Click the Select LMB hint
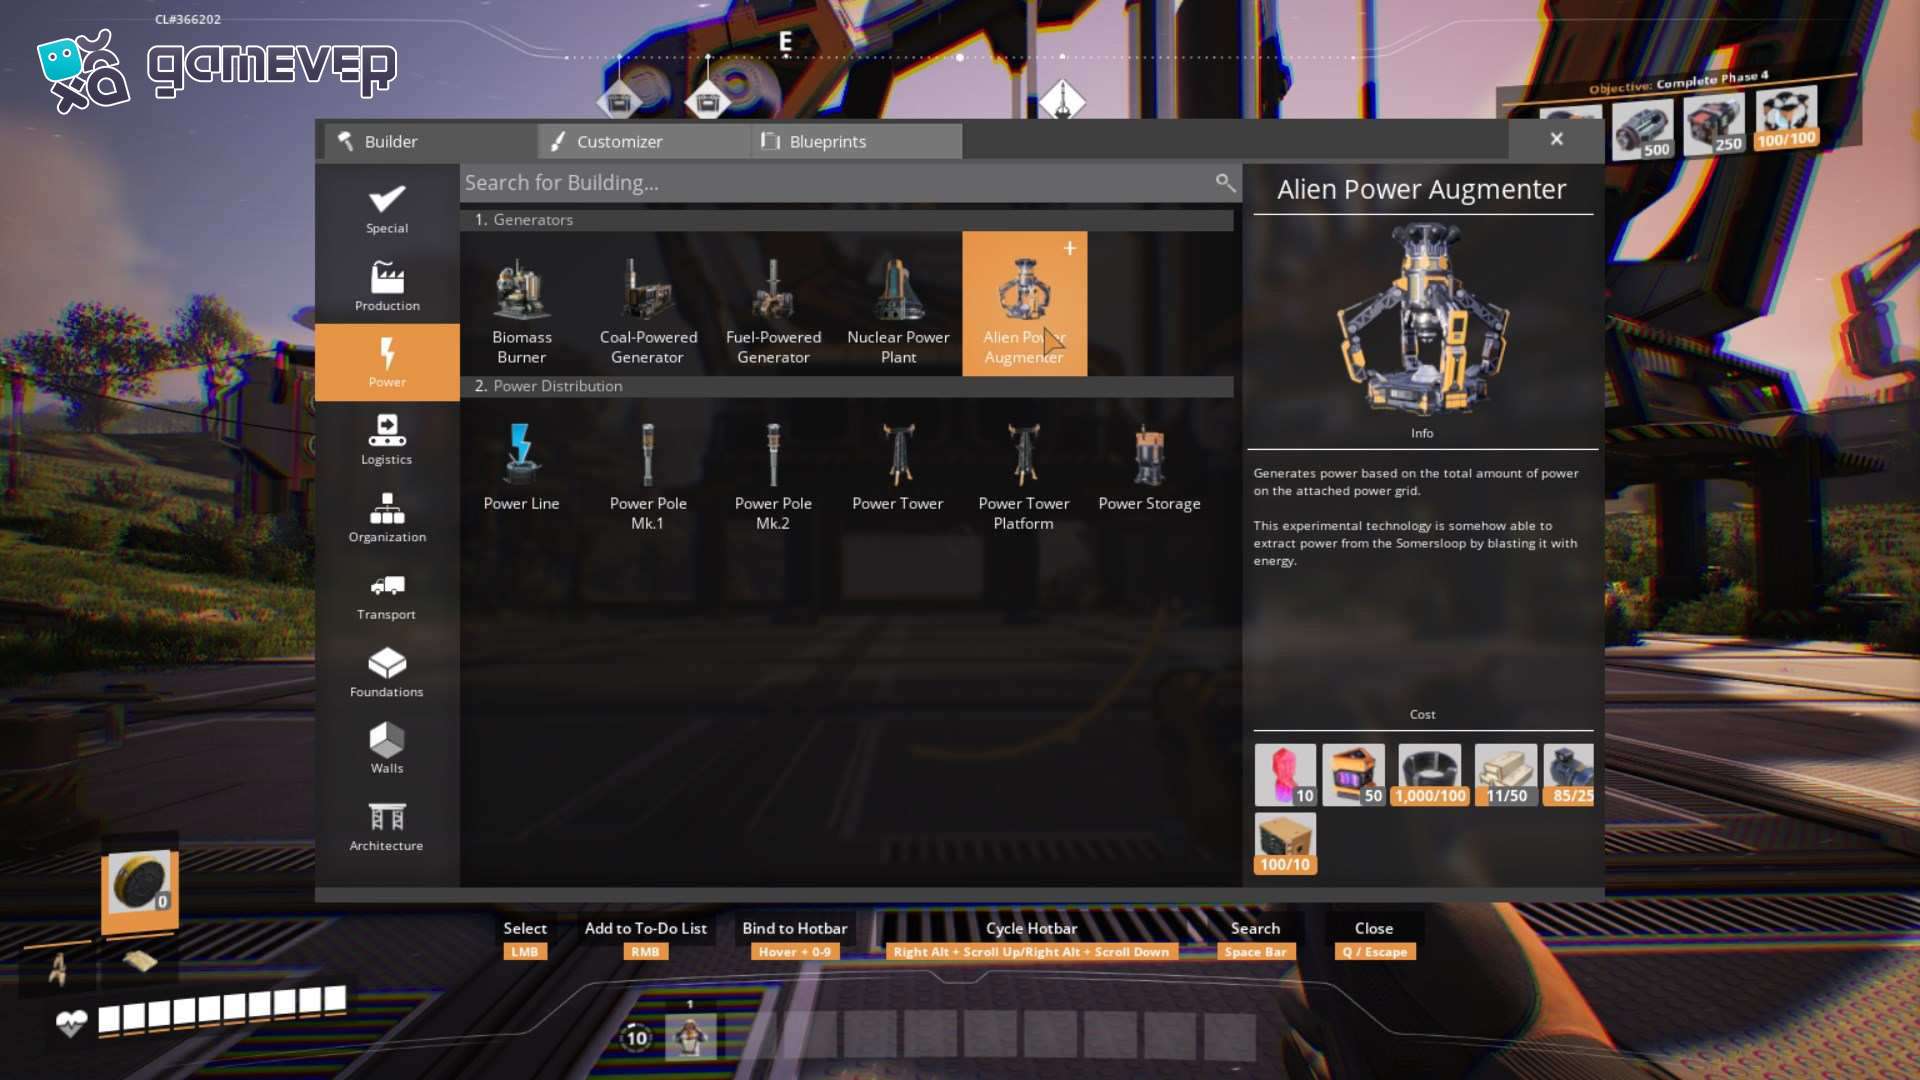 point(525,939)
